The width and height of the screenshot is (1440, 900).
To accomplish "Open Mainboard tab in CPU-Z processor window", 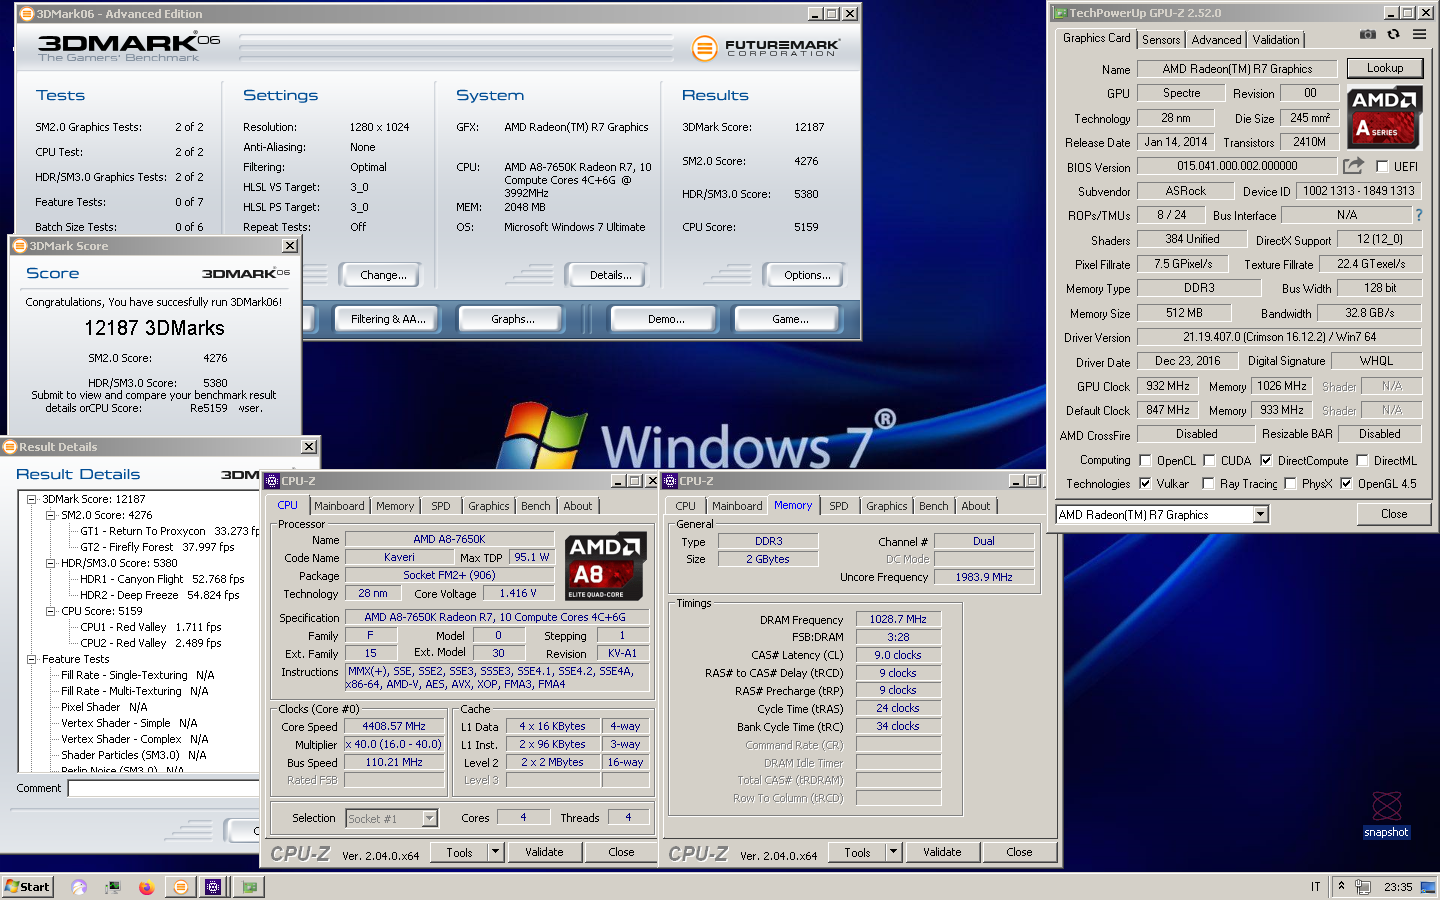I will (339, 506).
